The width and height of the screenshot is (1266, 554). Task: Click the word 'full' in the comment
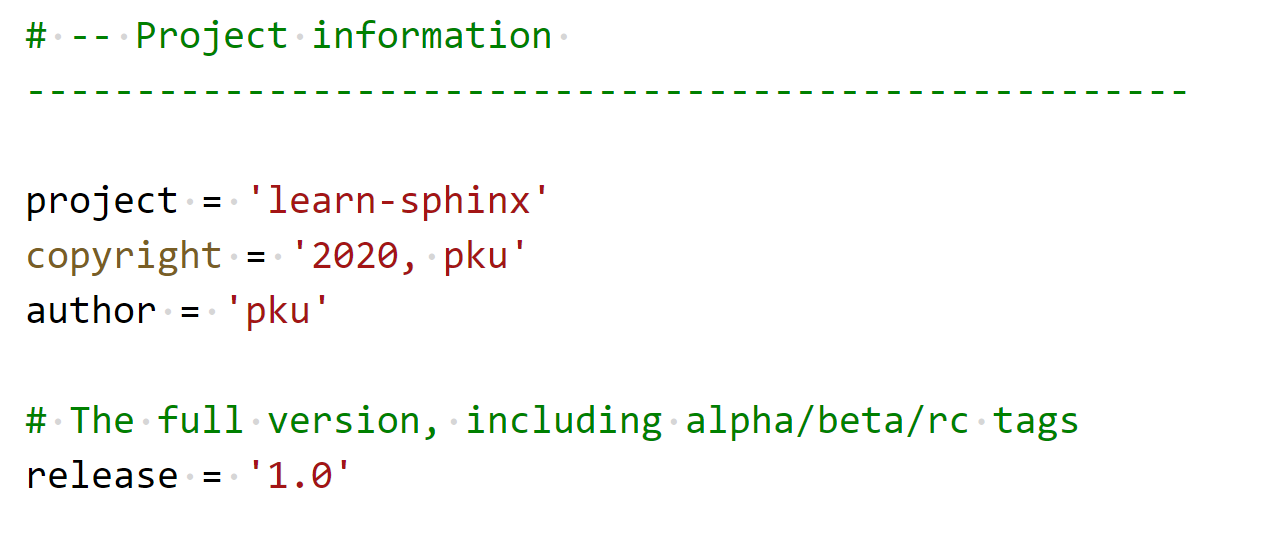(201, 421)
